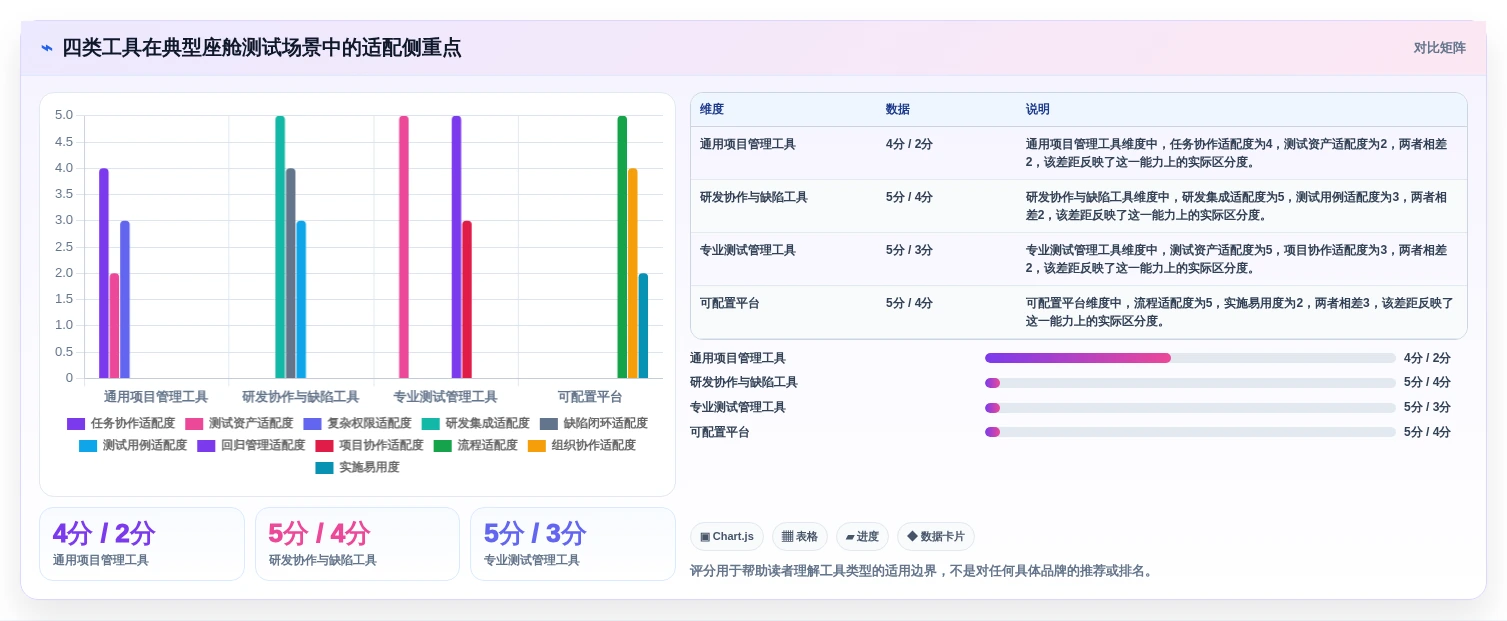
Task: Click the 可配置平台 label in the progress list
Action: (720, 432)
